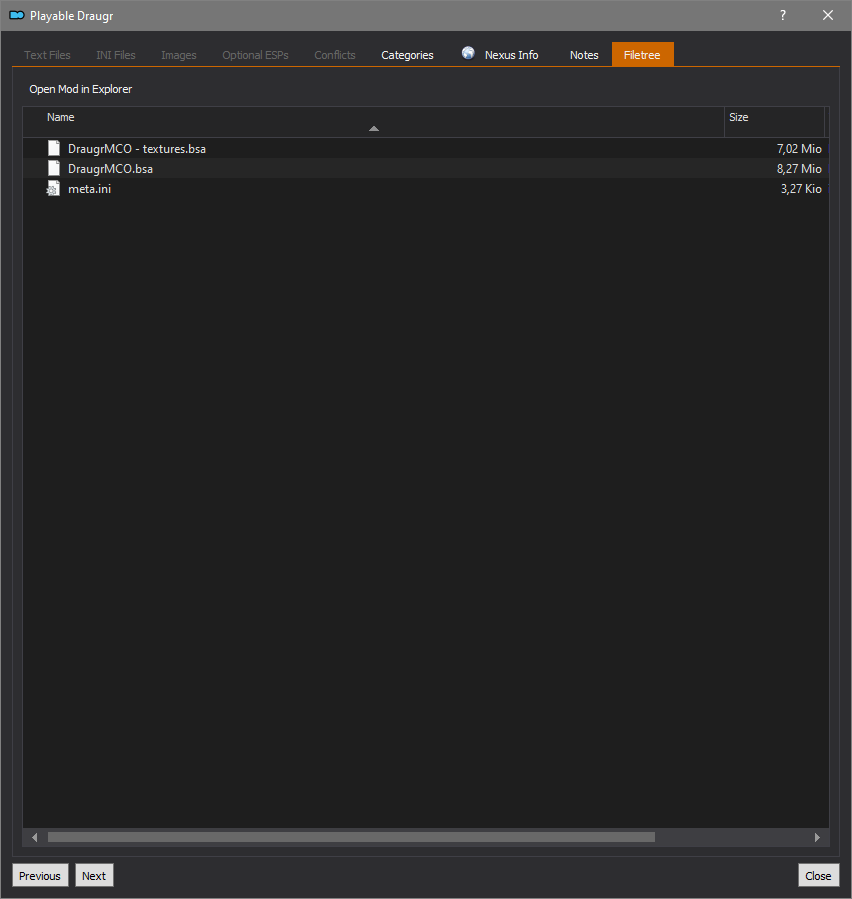852x899 pixels.
Task: Click the DraugrMCO - textures.bsa file icon
Action: click(54, 148)
